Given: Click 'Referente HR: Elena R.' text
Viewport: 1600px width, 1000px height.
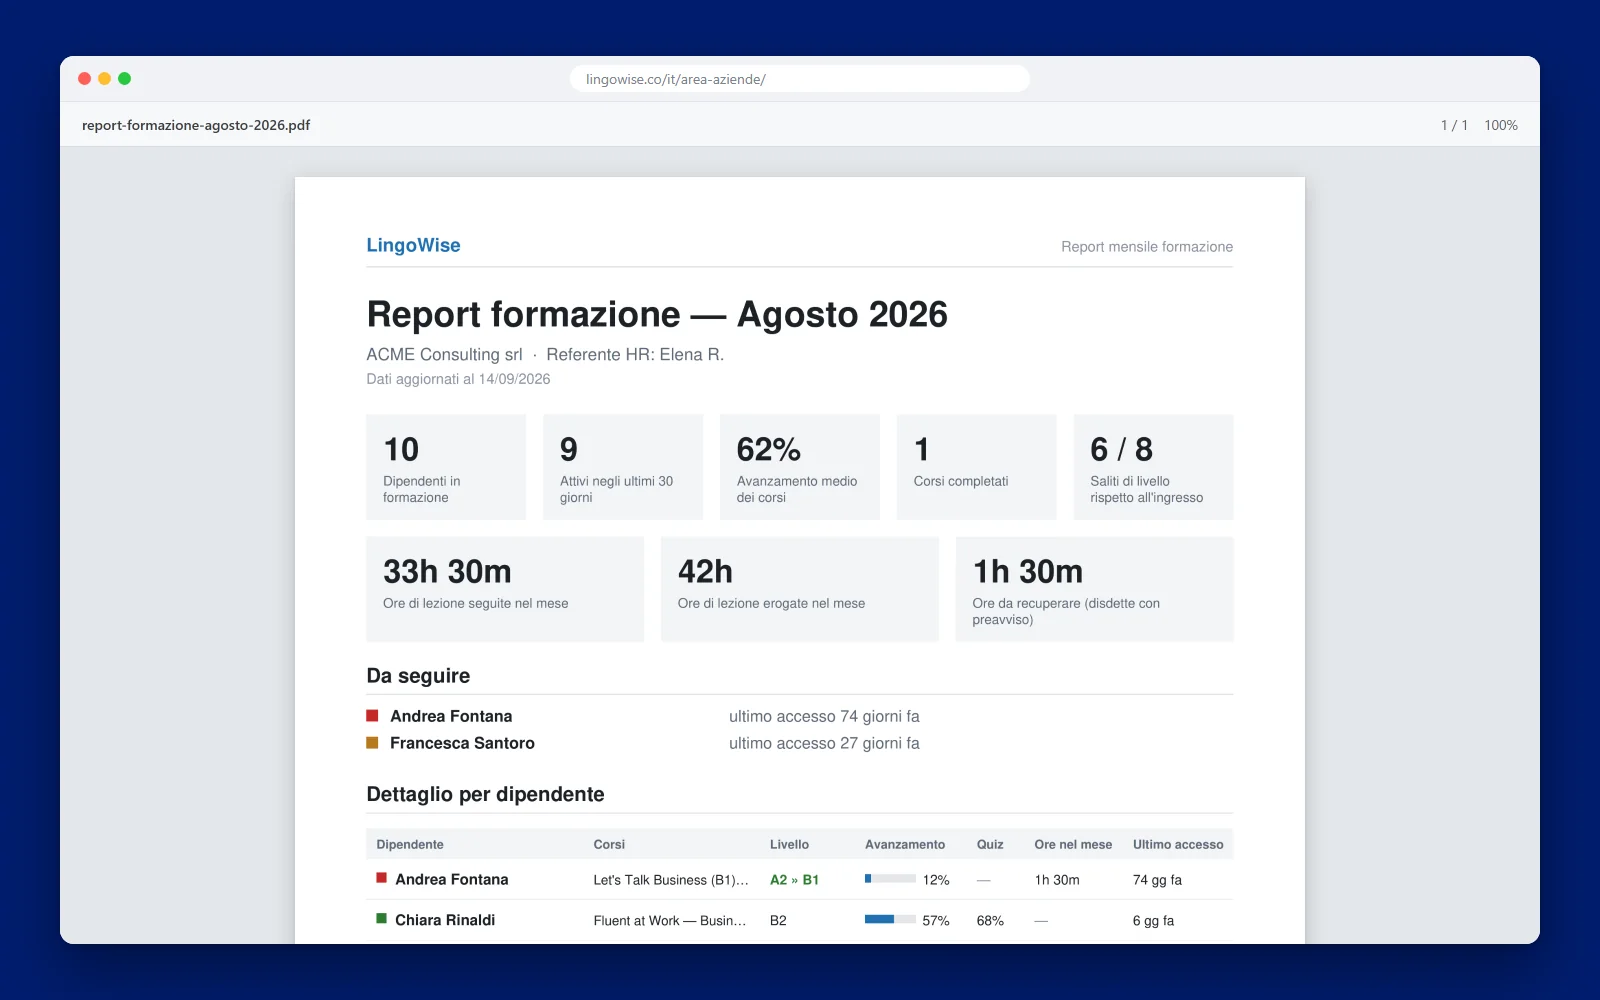Looking at the screenshot, I should (x=635, y=354).
